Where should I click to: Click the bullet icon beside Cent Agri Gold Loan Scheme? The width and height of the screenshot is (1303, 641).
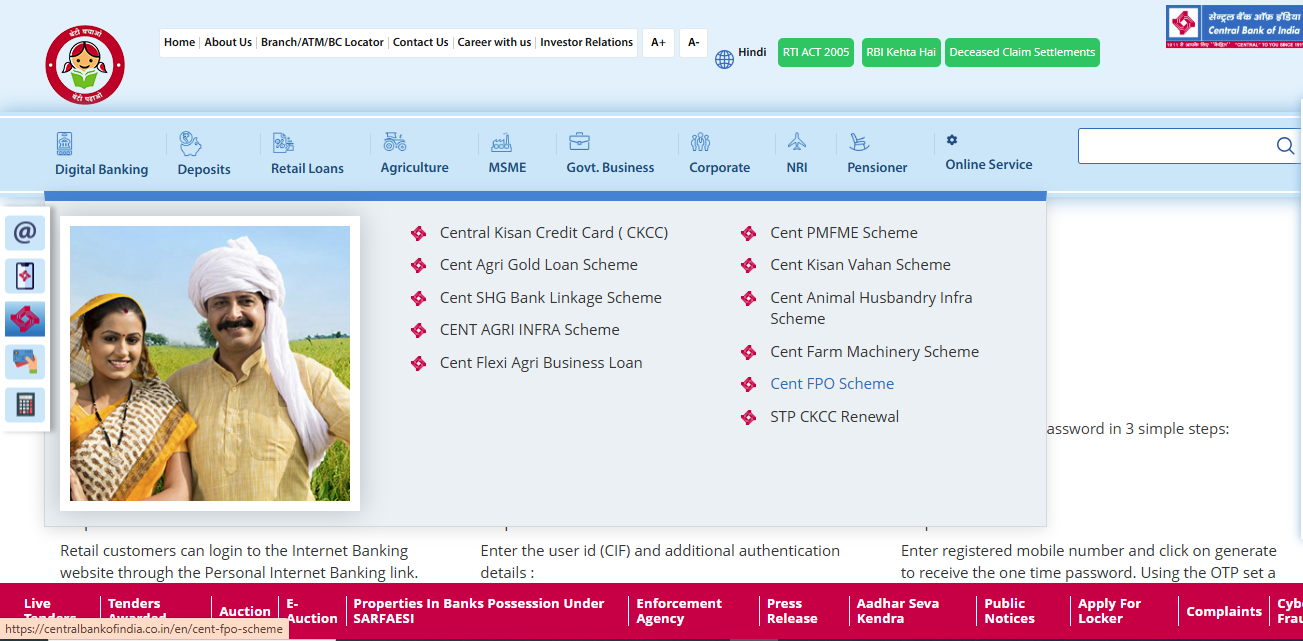pyautogui.click(x=418, y=266)
